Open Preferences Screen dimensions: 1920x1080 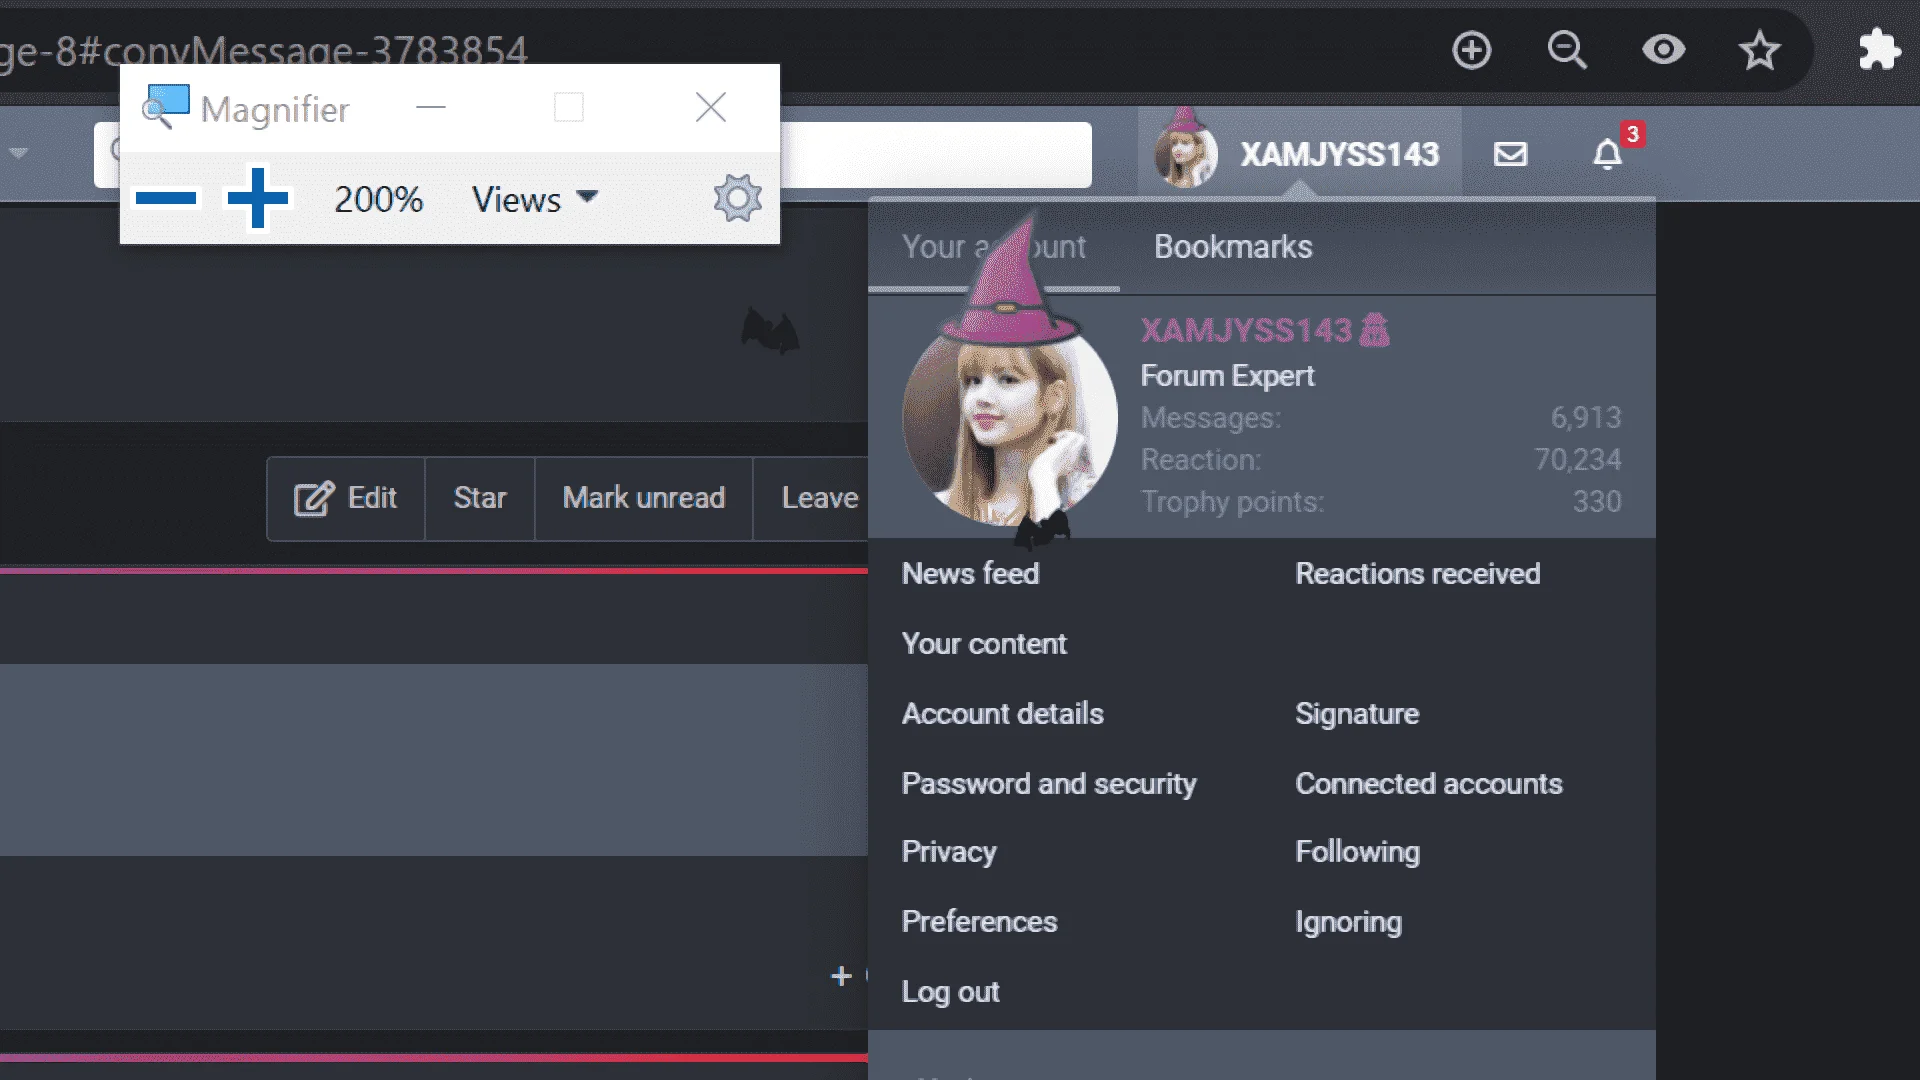(979, 922)
